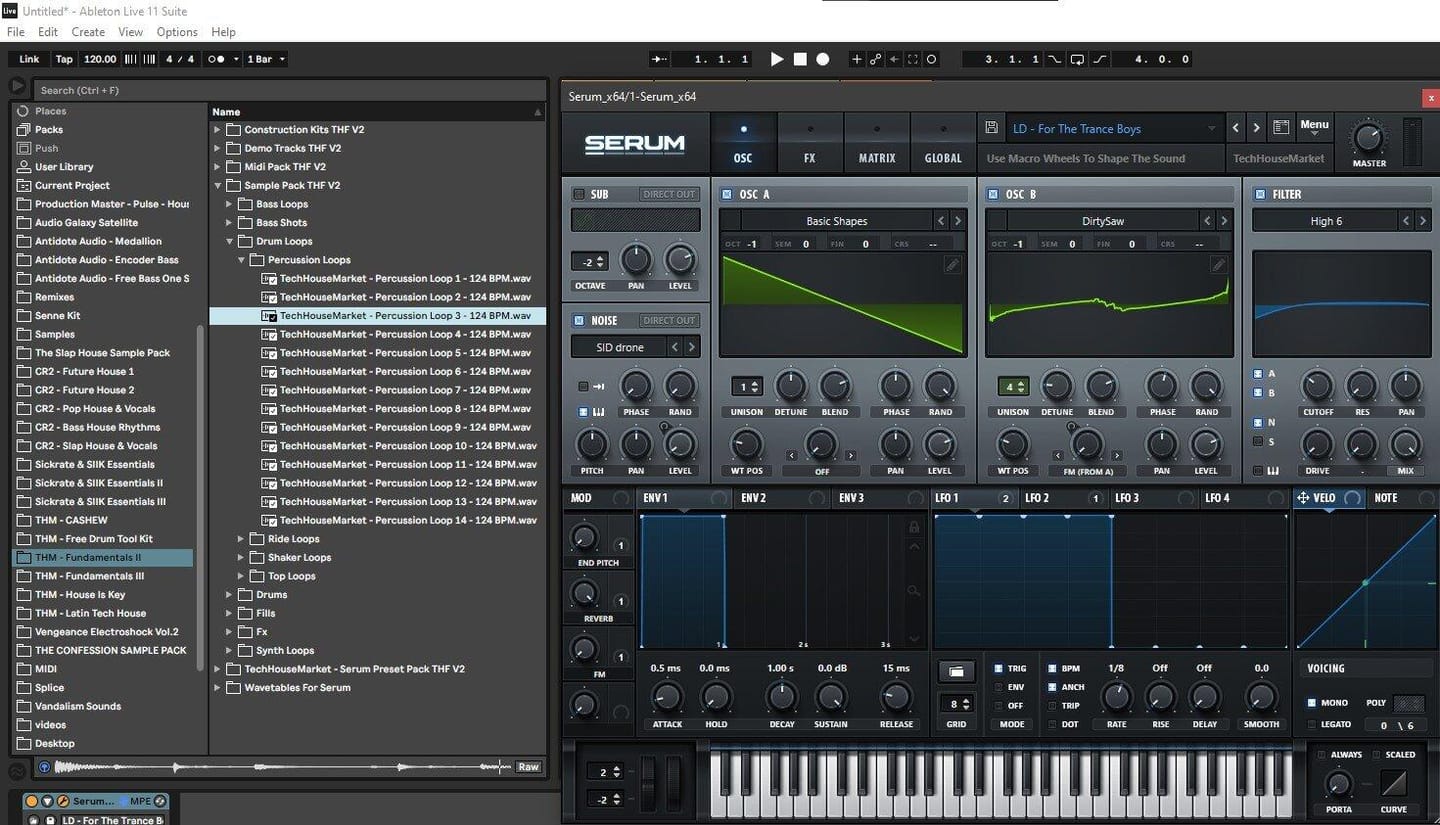Click browser show/hide triangle icon
This screenshot has height=825, width=1440.
tap(19, 86)
